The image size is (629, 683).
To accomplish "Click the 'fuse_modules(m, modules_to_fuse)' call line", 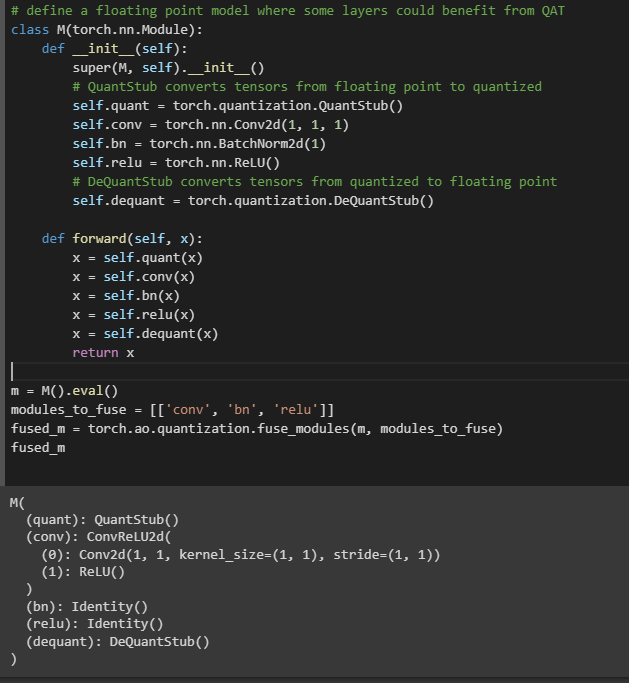I will point(256,429).
